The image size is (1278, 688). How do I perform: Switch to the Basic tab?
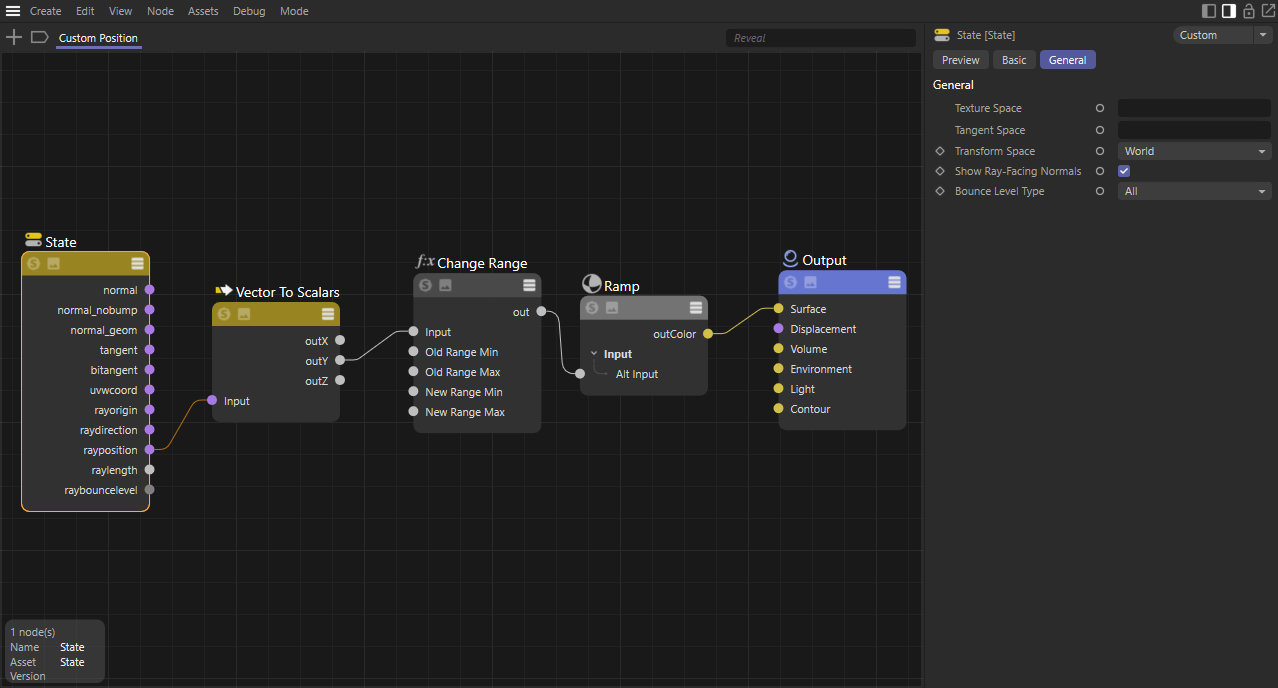click(x=1014, y=60)
